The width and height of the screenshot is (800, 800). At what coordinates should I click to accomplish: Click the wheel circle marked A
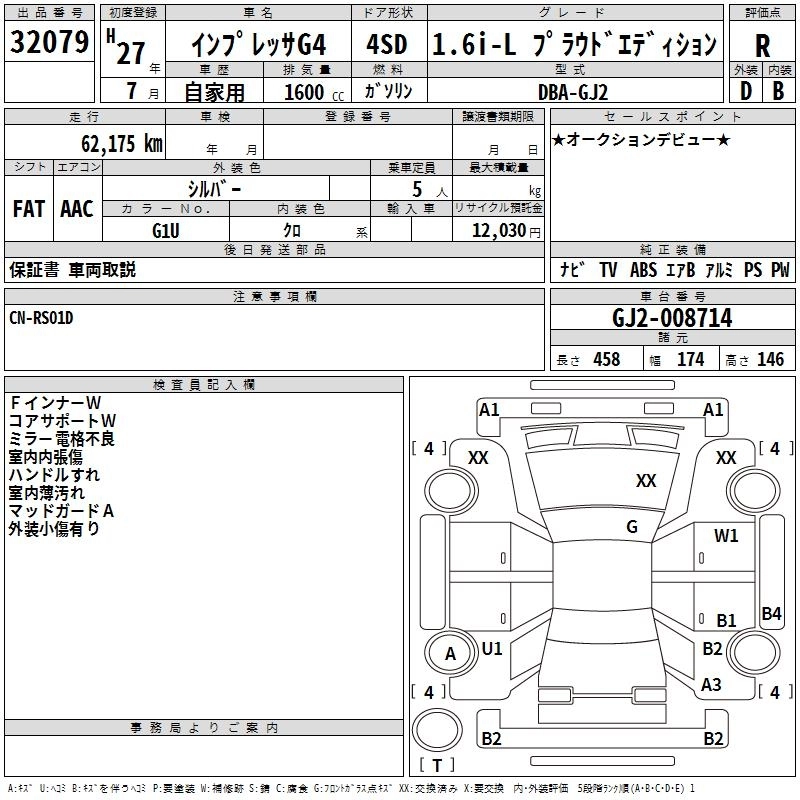click(450, 654)
